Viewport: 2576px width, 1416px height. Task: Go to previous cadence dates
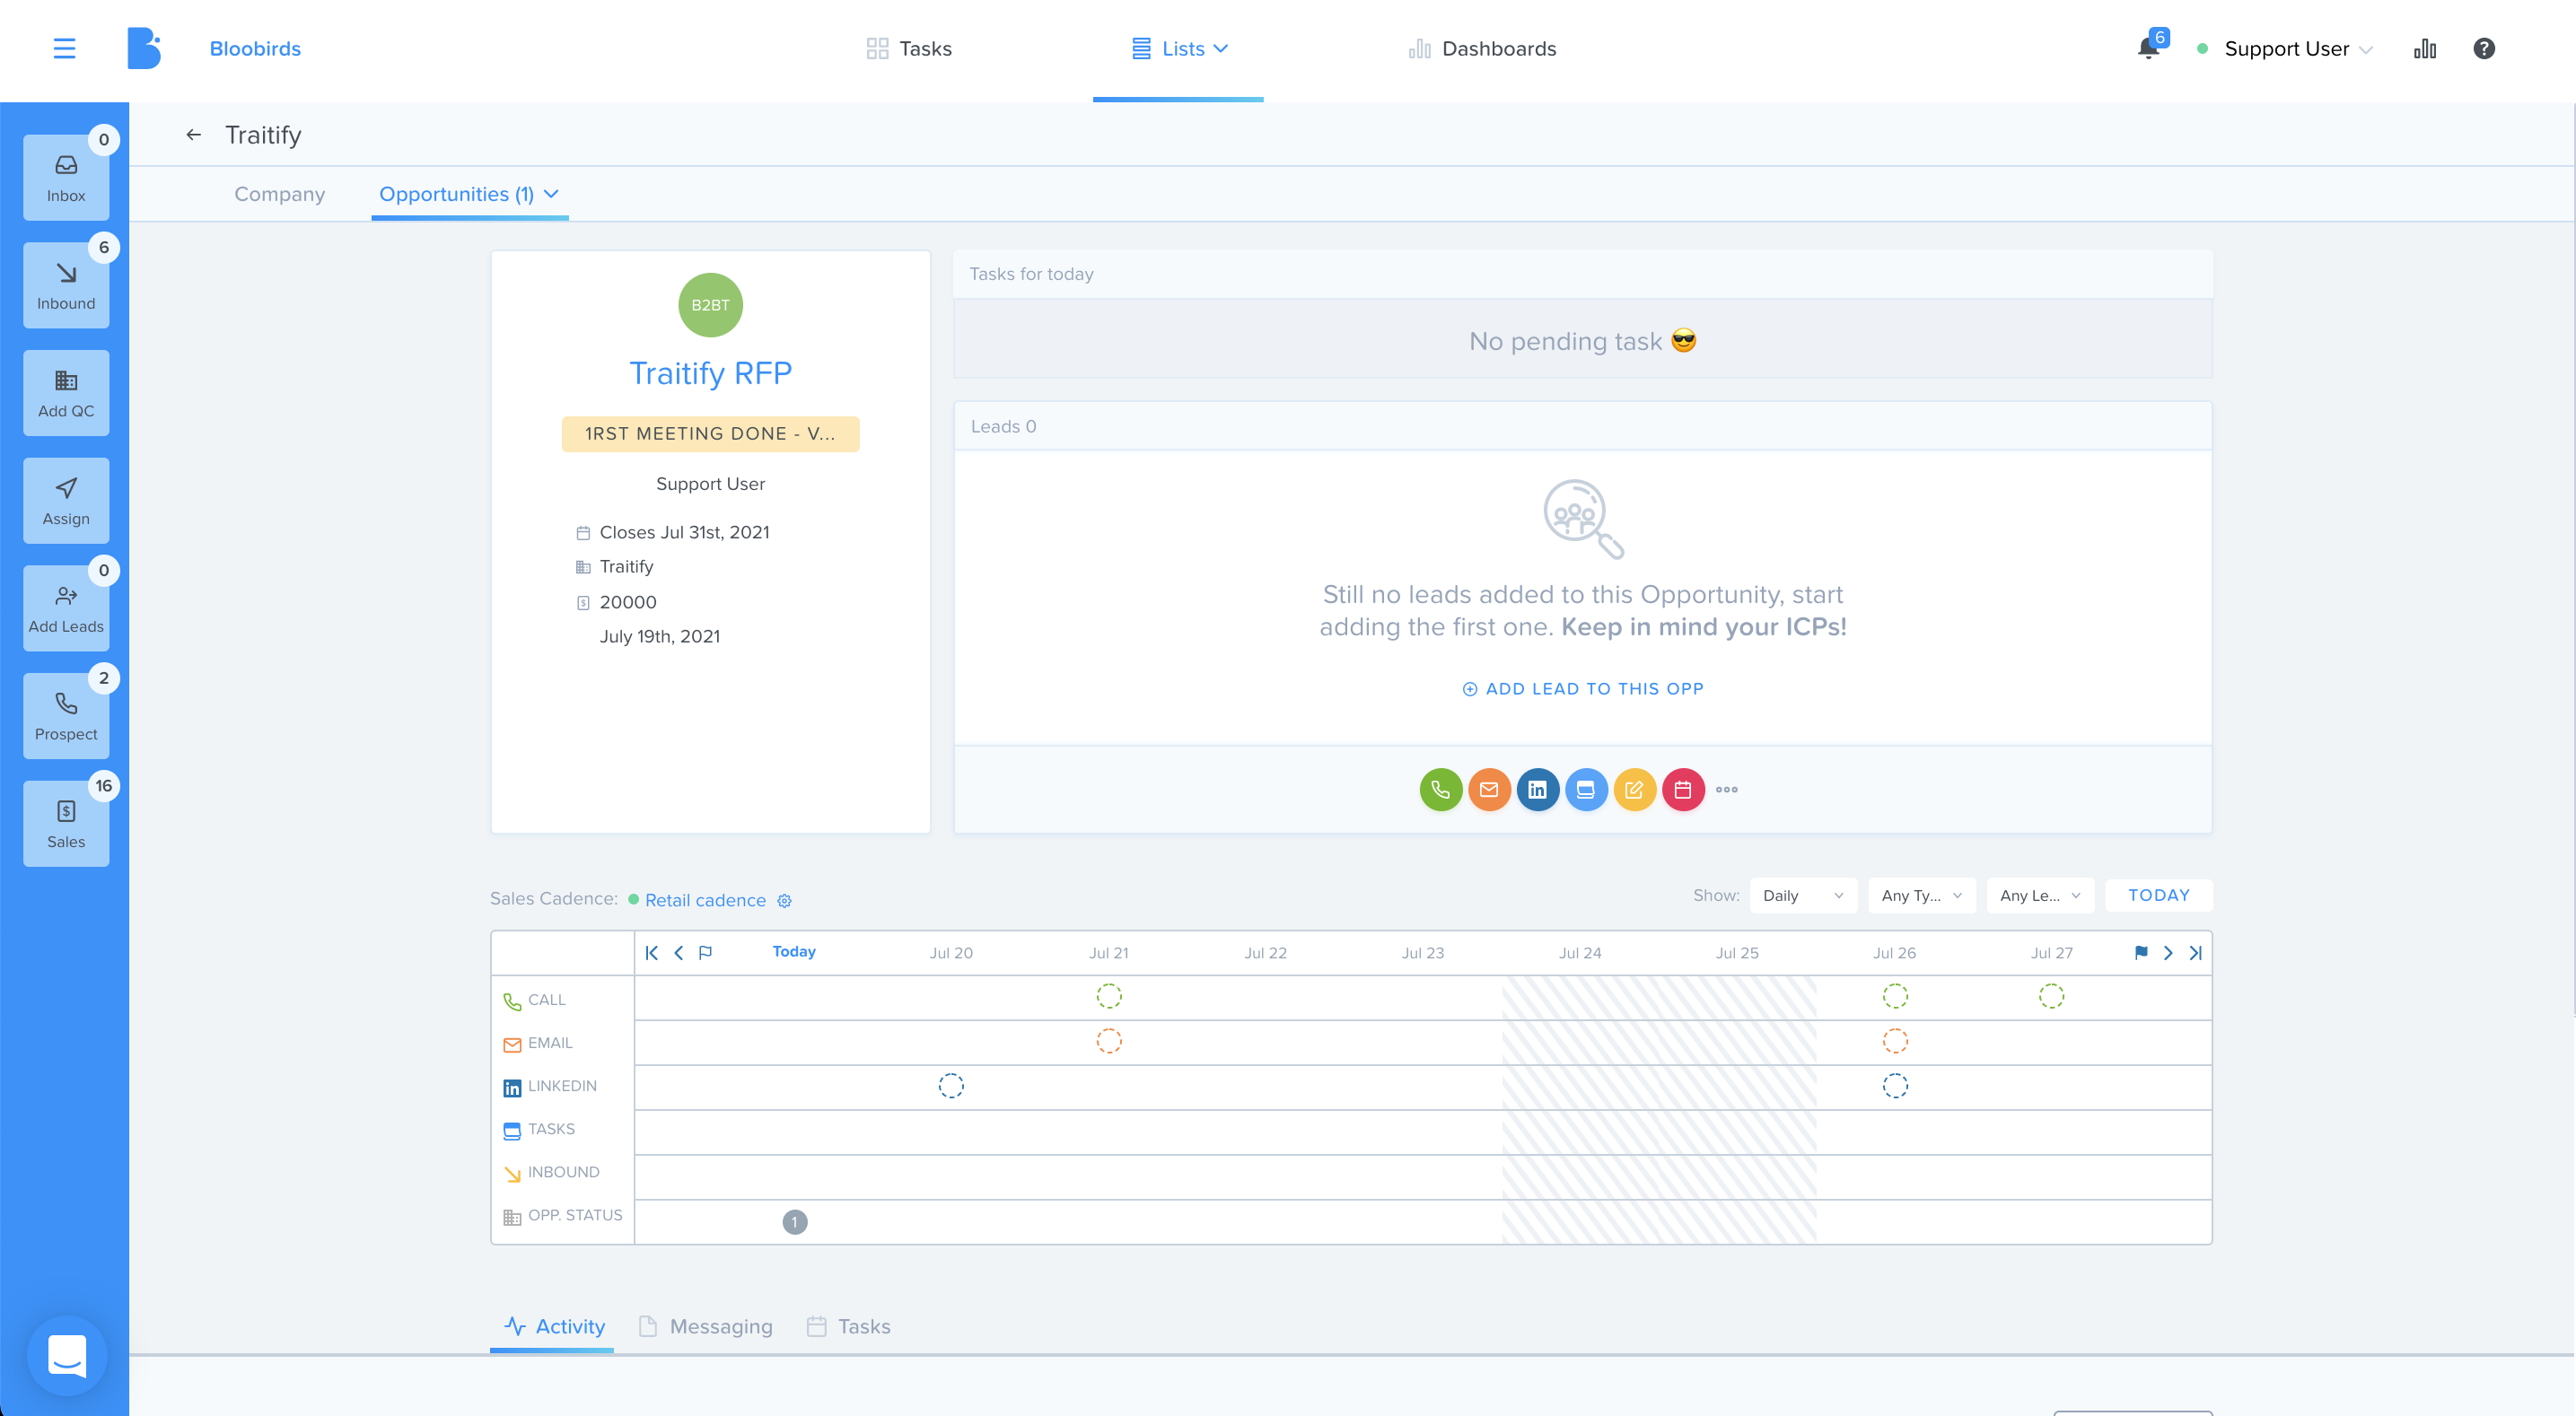[679, 952]
